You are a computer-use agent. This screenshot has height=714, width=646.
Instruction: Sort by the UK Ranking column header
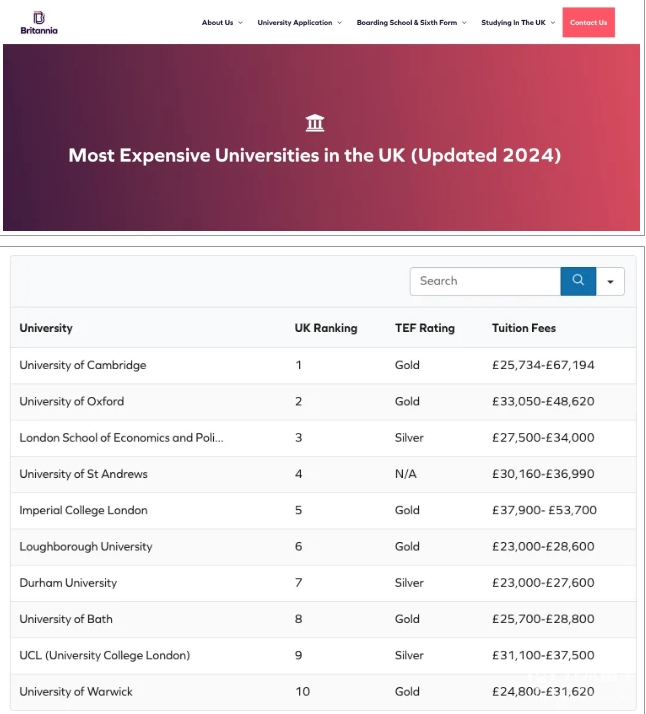(326, 328)
